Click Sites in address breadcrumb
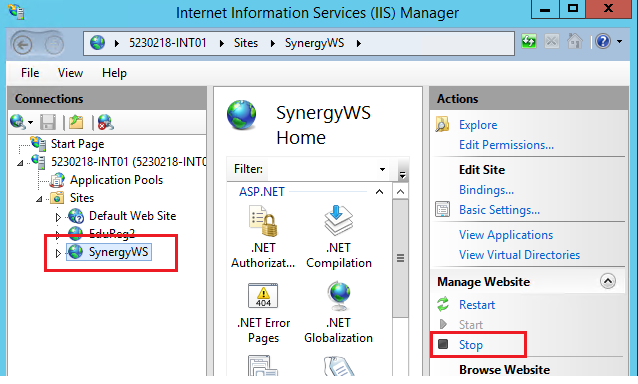 [x=246, y=43]
